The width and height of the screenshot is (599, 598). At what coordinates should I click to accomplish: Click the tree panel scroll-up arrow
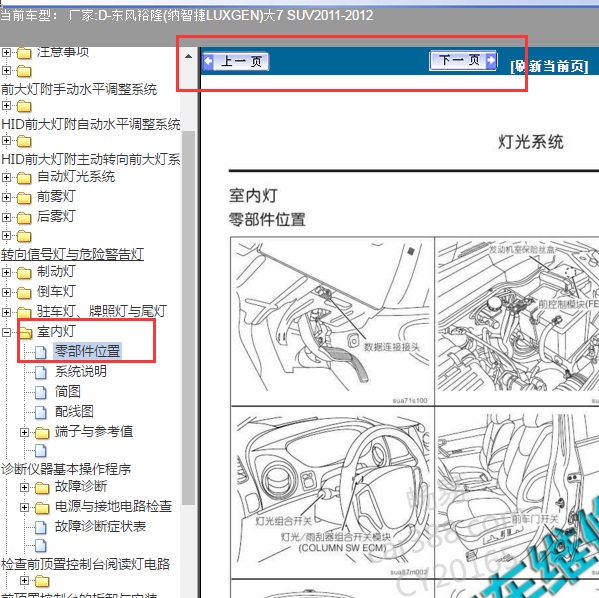point(188,57)
